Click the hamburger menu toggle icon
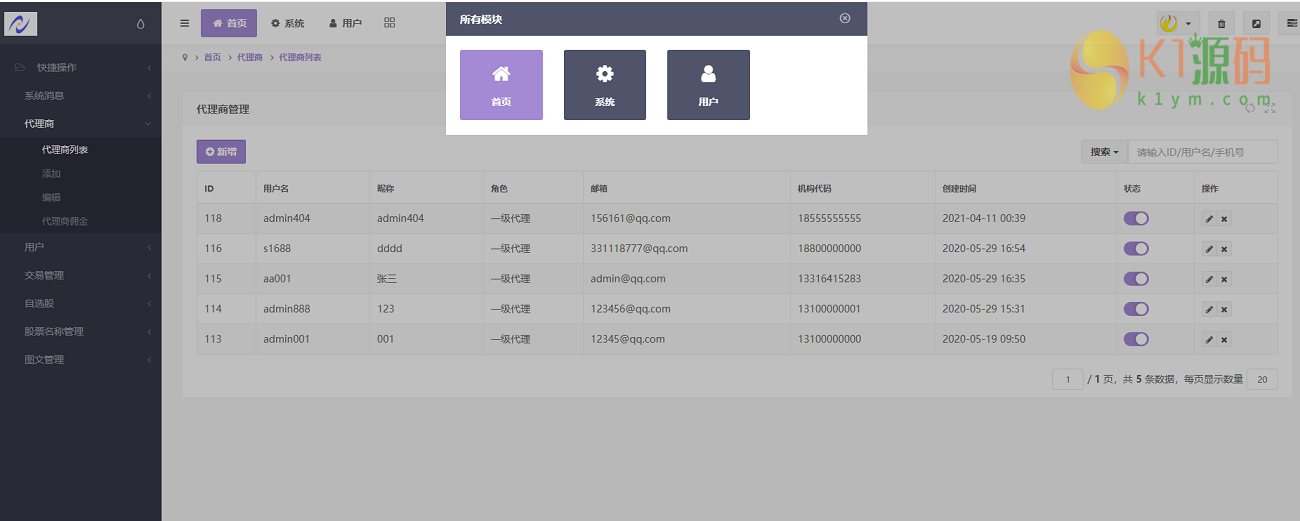The image size is (1300, 521). (x=184, y=23)
